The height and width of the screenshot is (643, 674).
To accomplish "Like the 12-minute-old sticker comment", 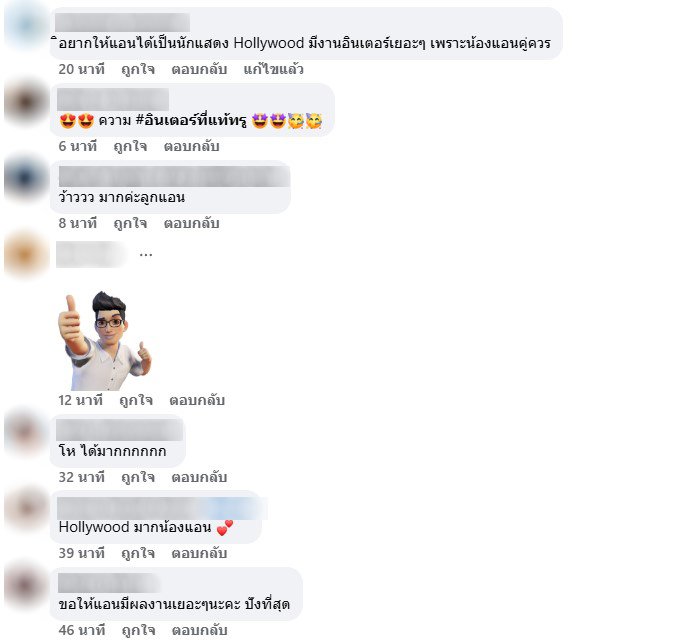I will pos(136,401).
